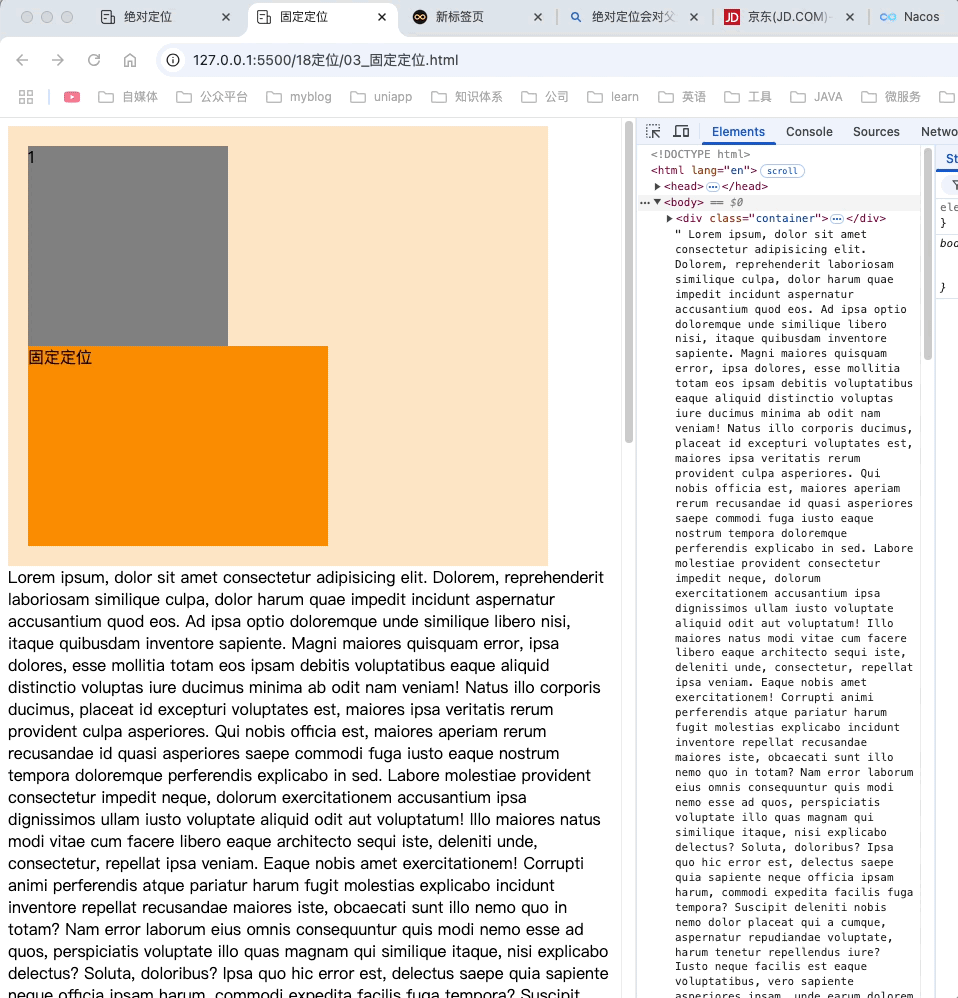Close the 固定定位 browser tab

[382, 17]
